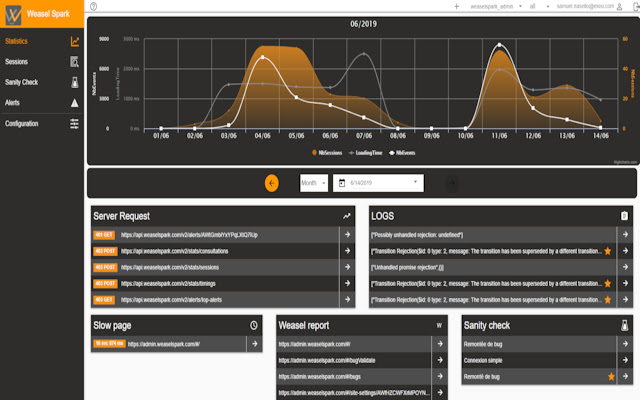Screen dimensions: 640x400
Task: Click the clock icon in Slow page header
Action: tap(254, 325)
